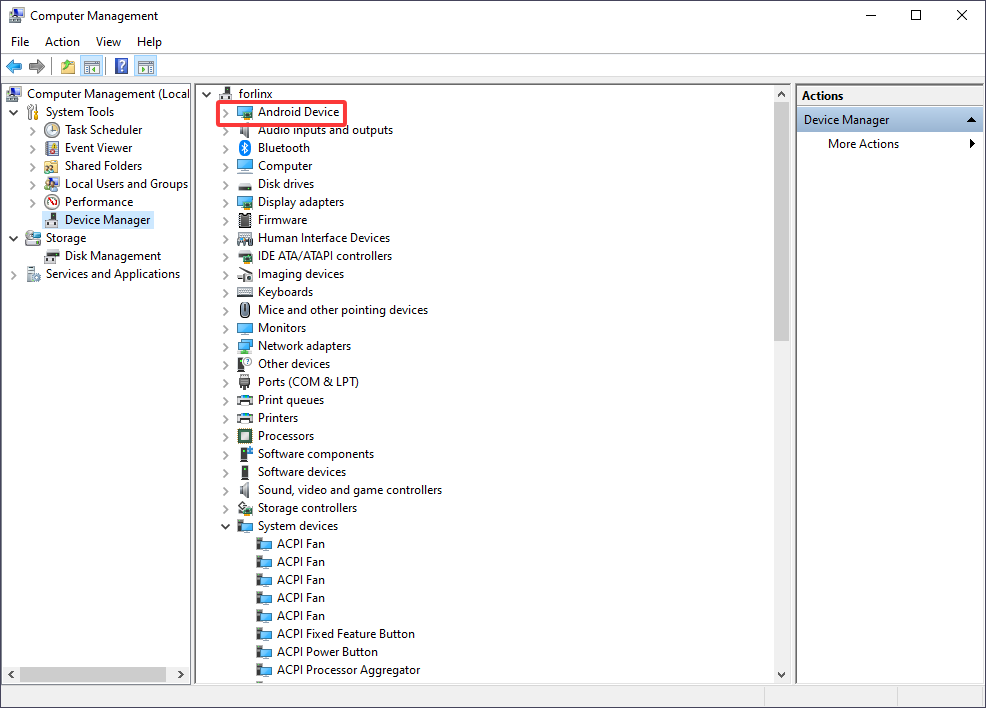Open the View menu
Image resolution: width=986 pixels, height=708 pixels.
(x=108, y=41)
